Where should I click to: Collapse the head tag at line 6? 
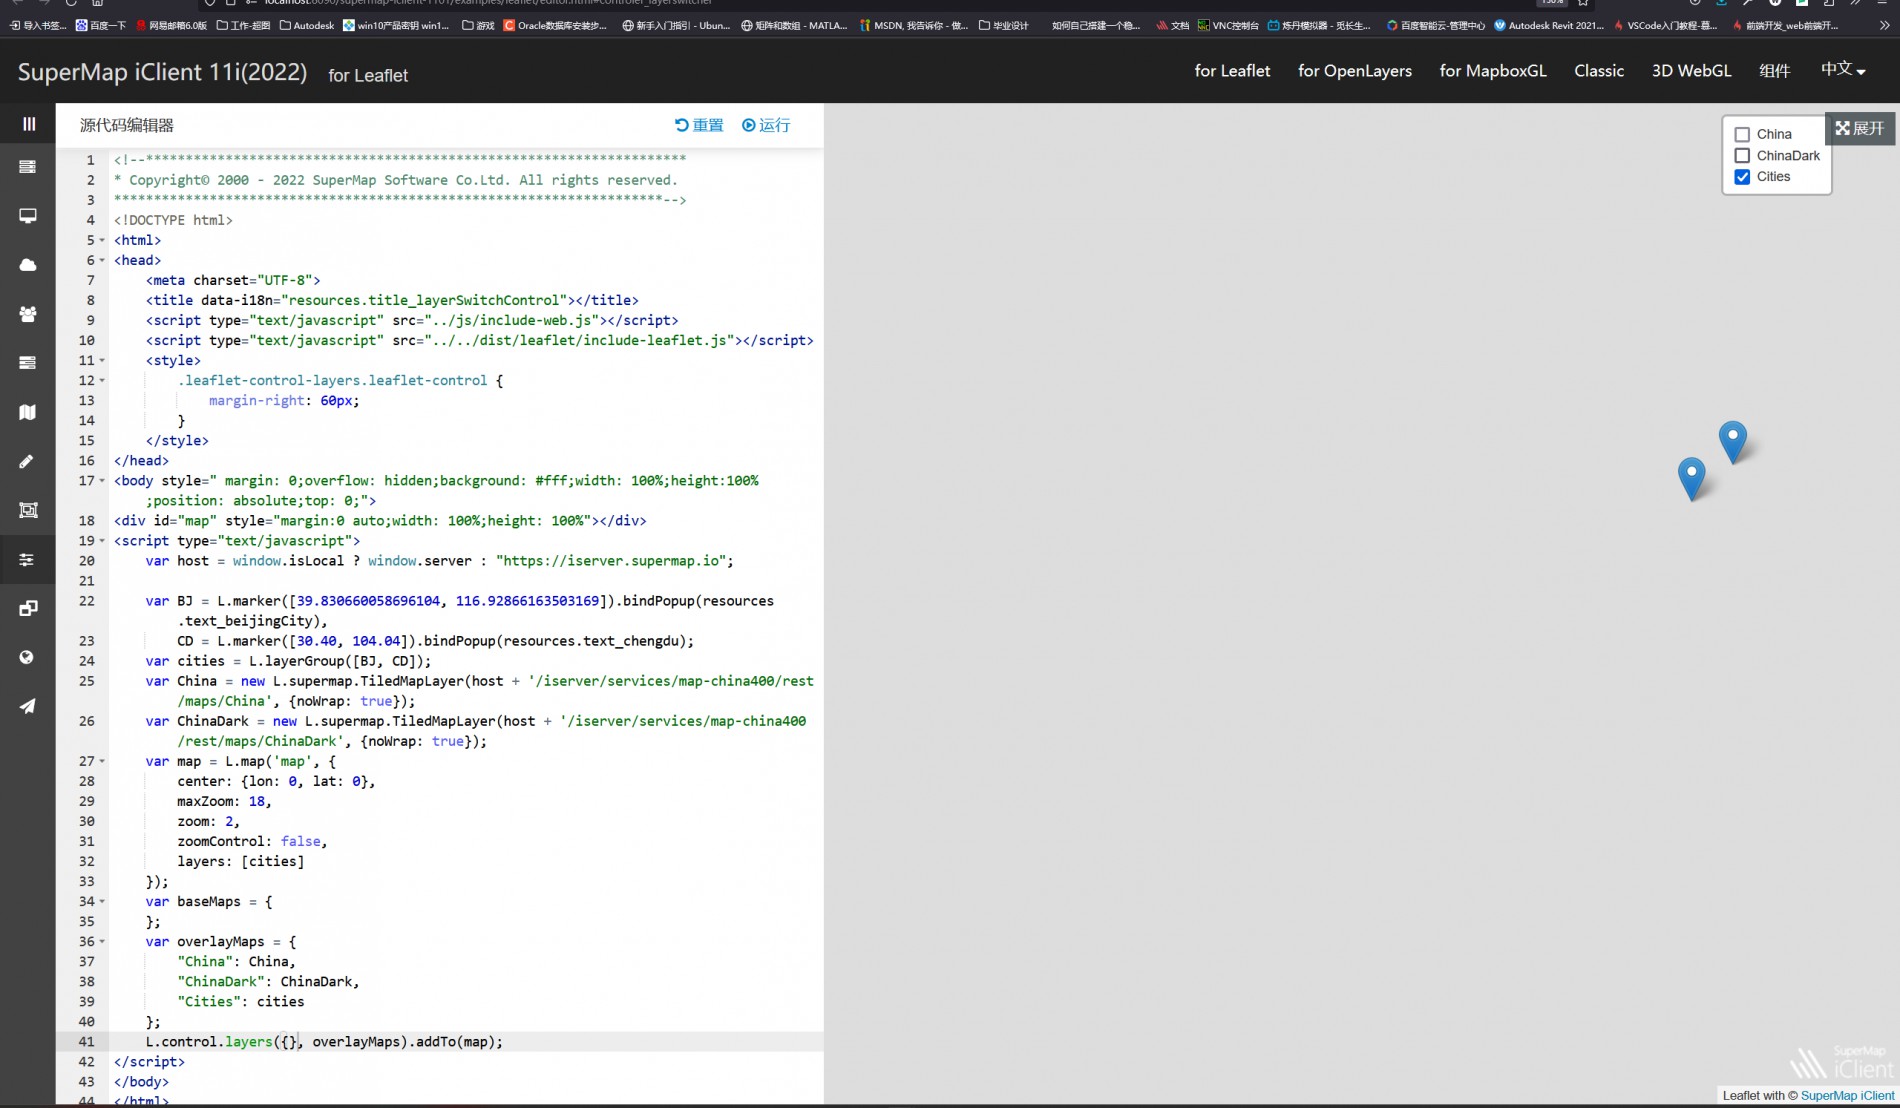pyautogui.click(x=102, y=261)
